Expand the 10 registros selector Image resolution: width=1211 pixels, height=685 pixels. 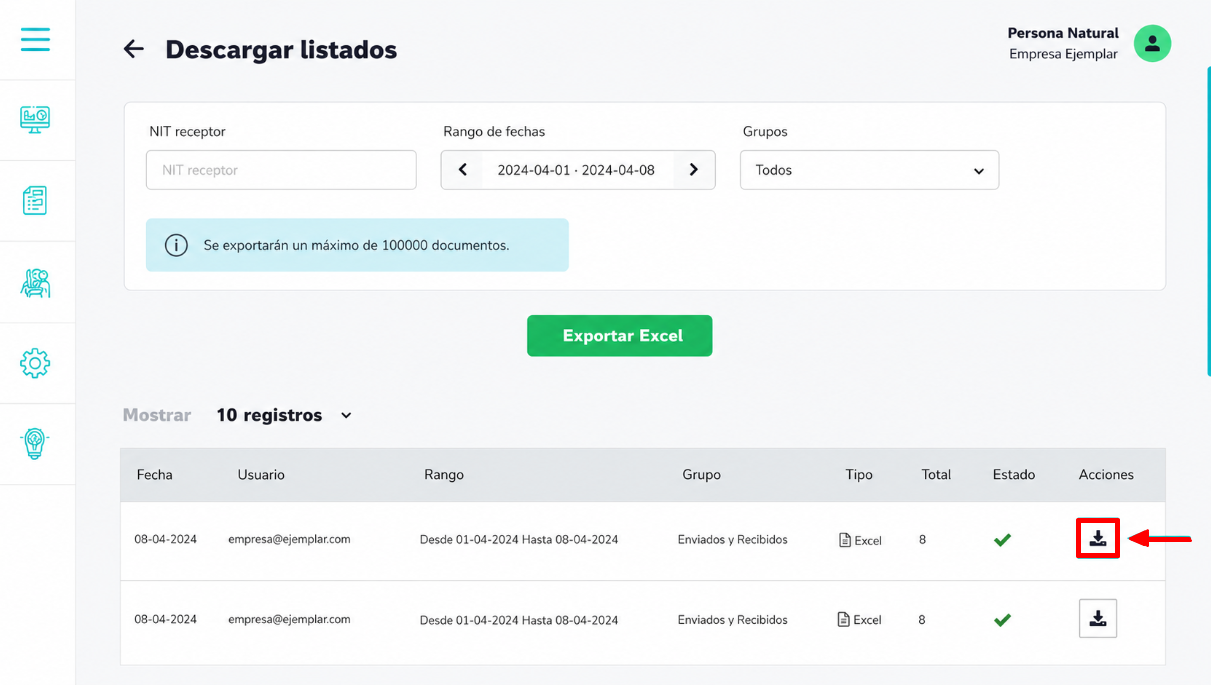(284, 415)
